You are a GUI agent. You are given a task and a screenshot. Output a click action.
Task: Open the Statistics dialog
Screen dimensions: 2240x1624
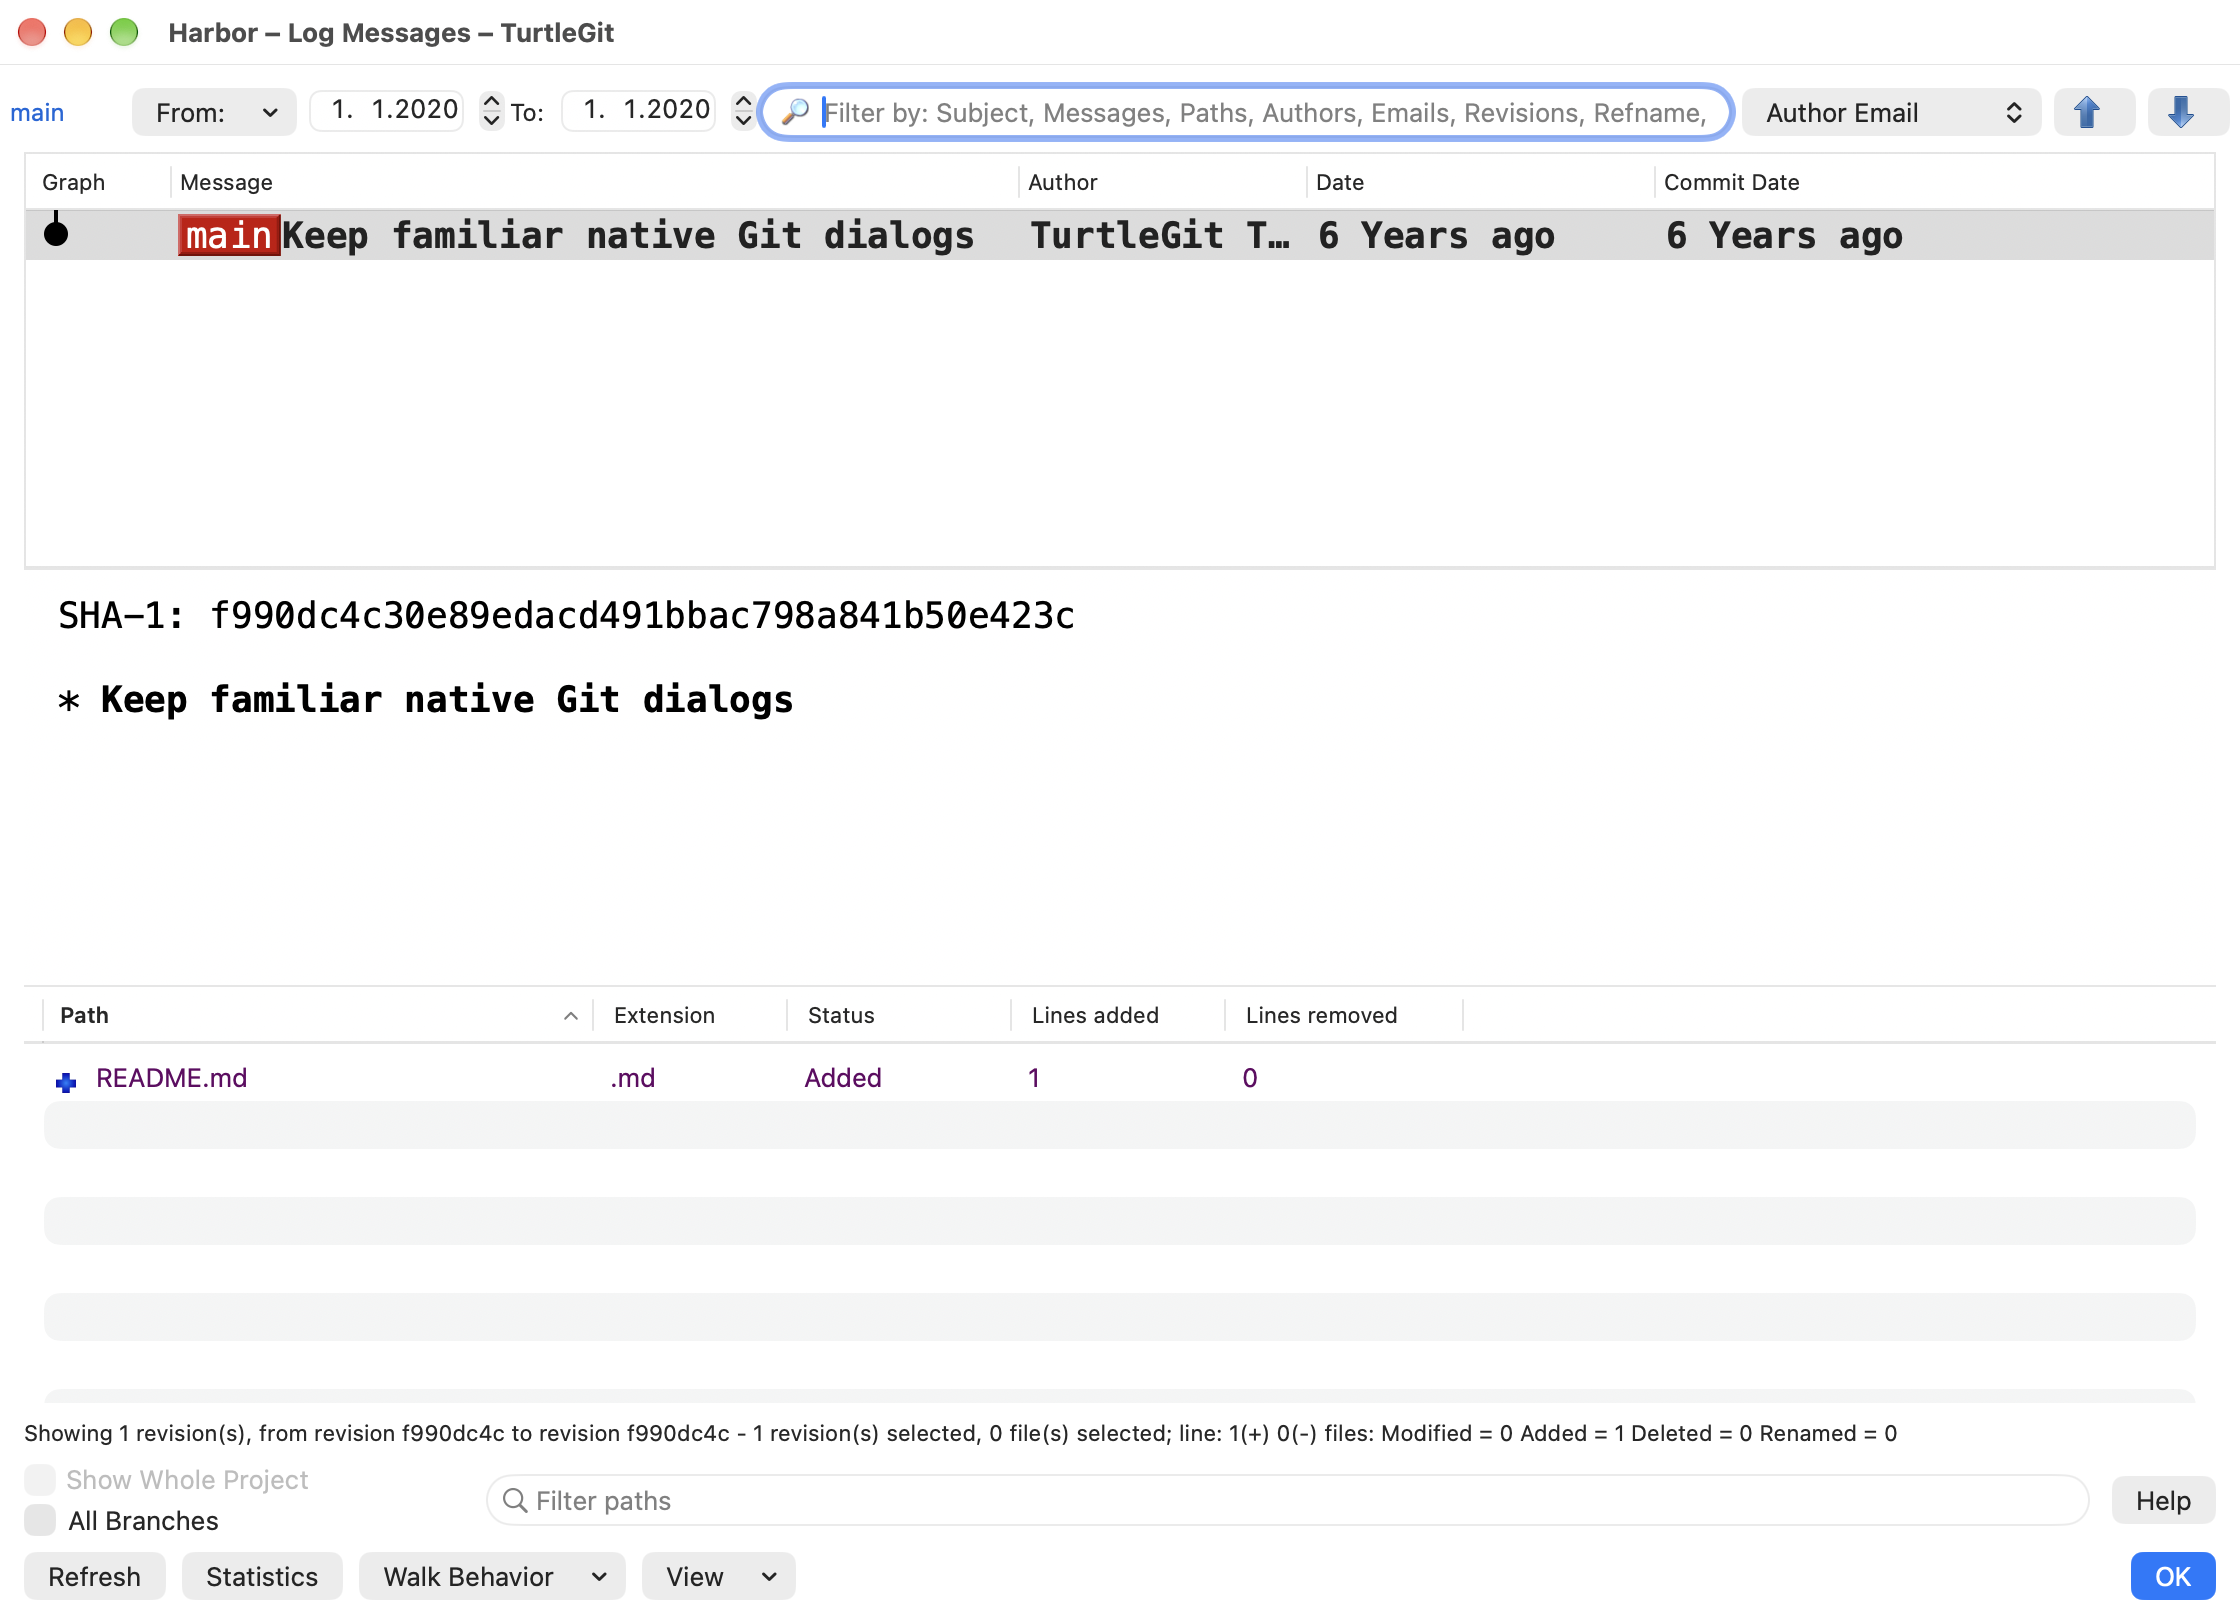coord(262,1576)
